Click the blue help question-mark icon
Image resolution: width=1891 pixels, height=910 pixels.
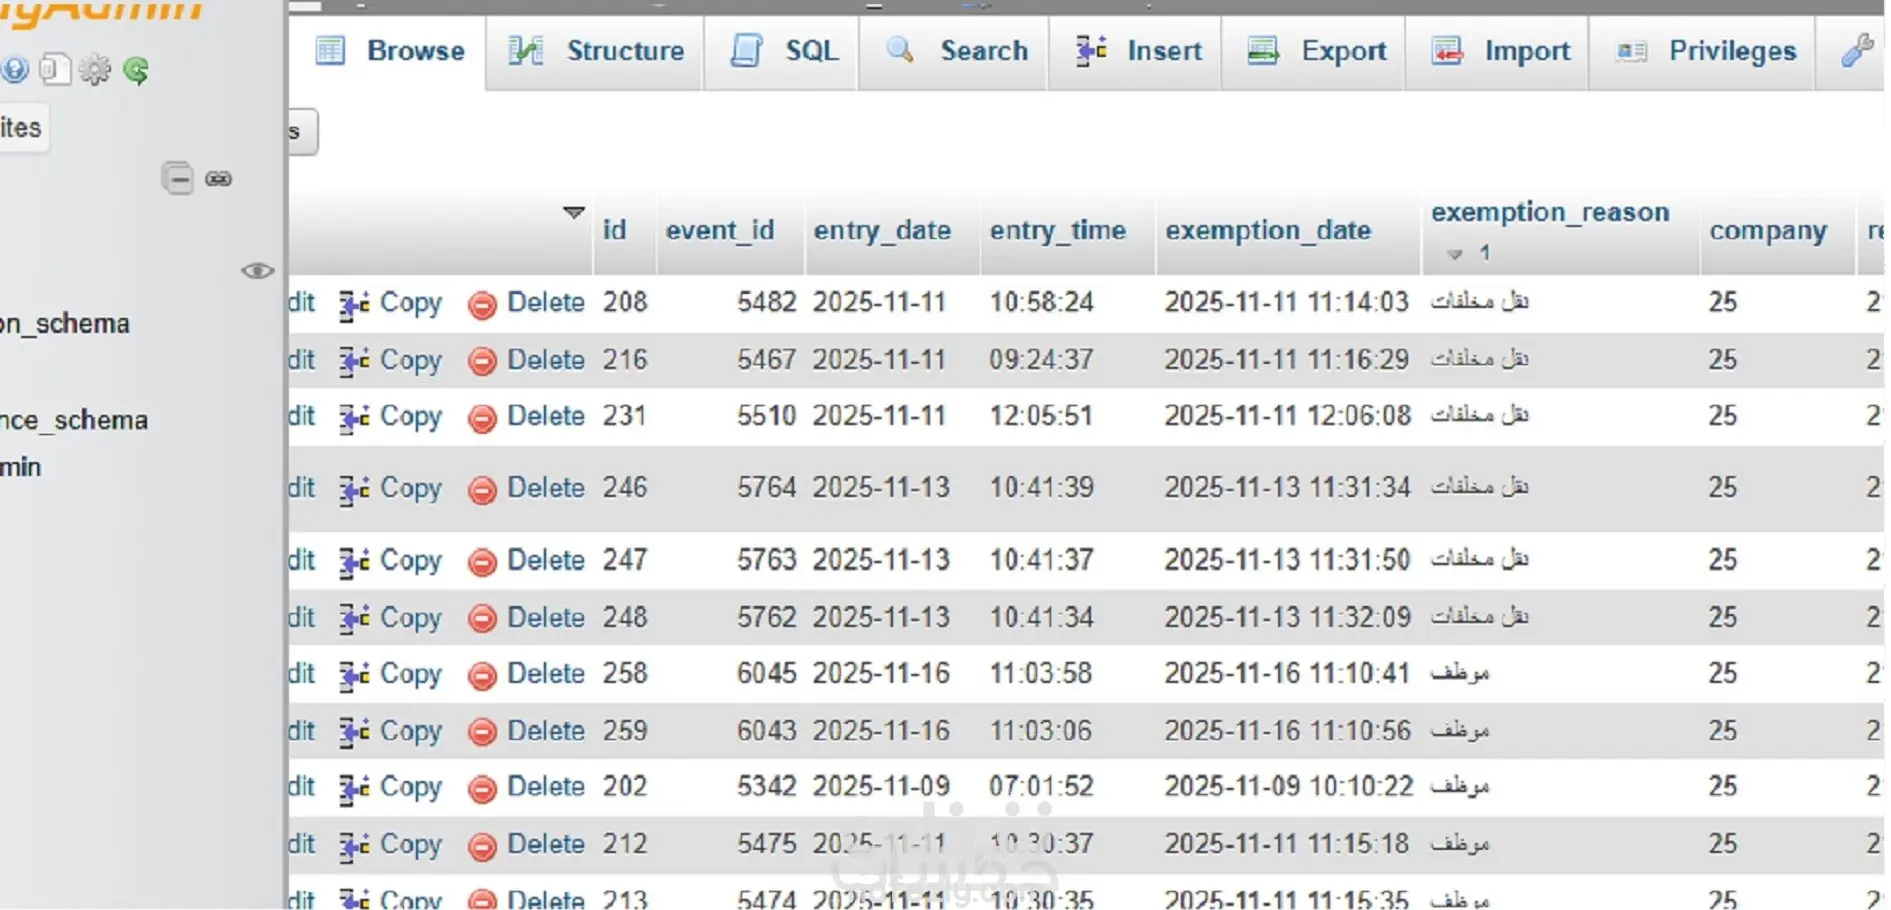pyautogui.click(x=14, y=69)
